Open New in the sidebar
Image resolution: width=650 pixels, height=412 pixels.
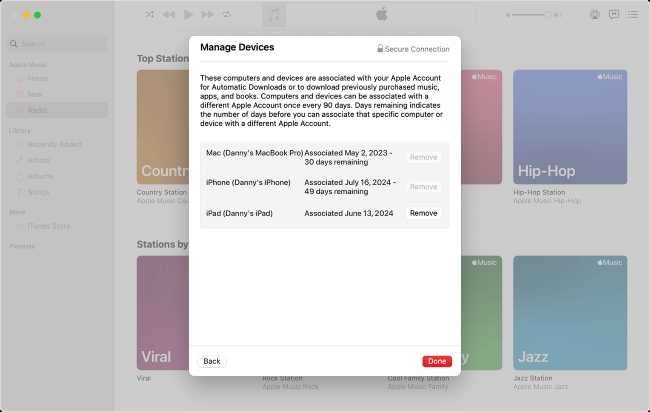pos(57,94)
